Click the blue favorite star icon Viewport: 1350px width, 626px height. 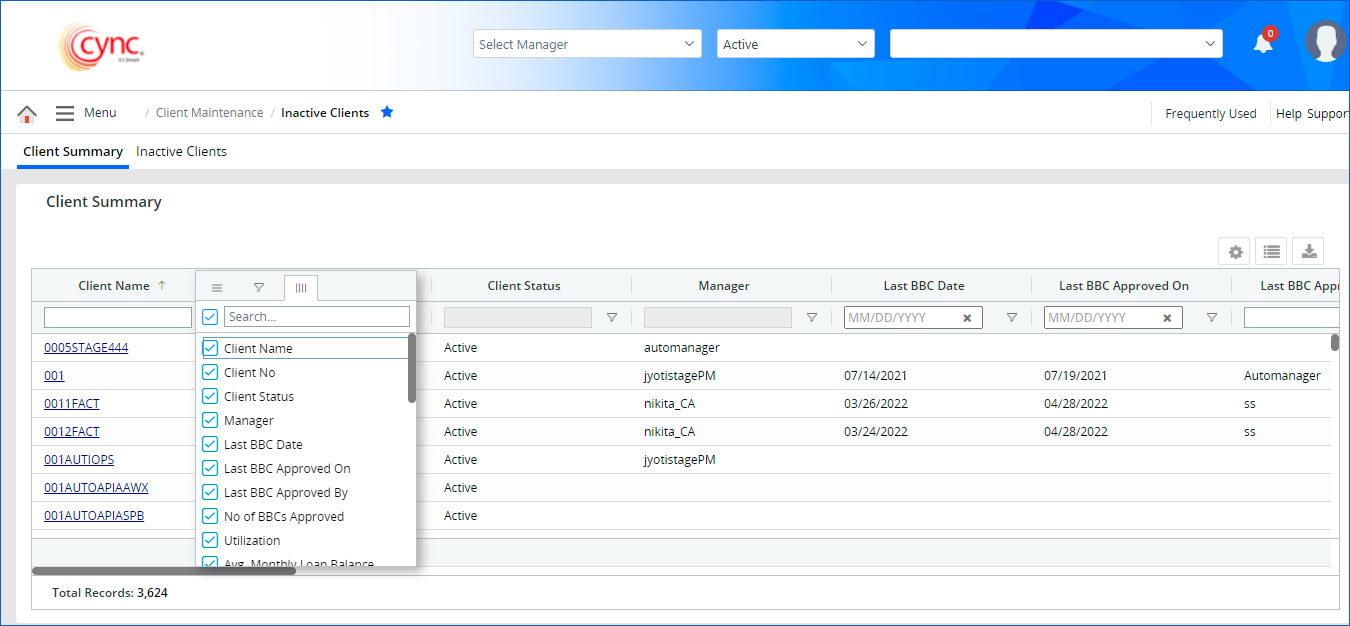click(x=387, y=112)
